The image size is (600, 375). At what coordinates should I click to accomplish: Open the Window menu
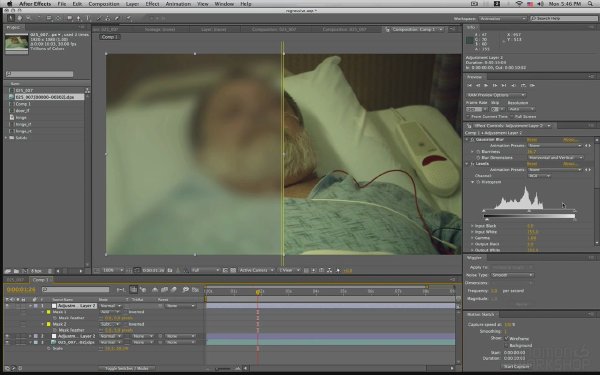click(224, 4)
